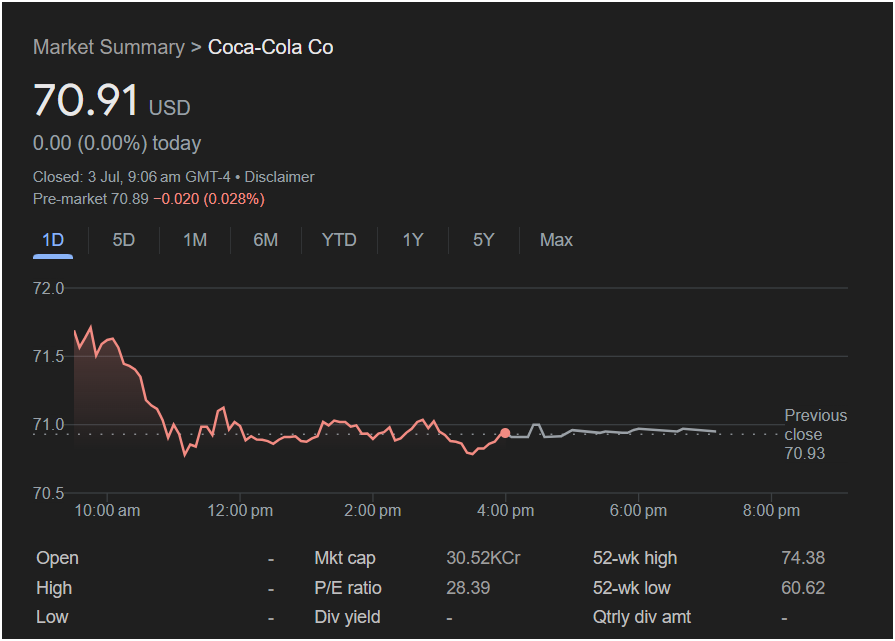Screen dimensions: 895x641
Task: Click the P/E ratio label
Action: [x=348, y=588]
